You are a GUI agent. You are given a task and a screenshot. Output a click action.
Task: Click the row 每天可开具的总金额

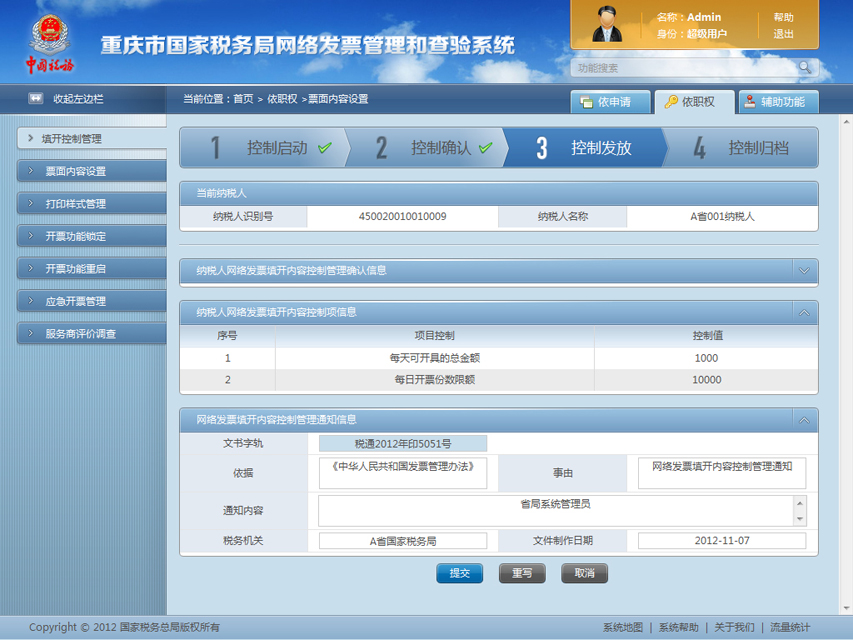point(499,358)
